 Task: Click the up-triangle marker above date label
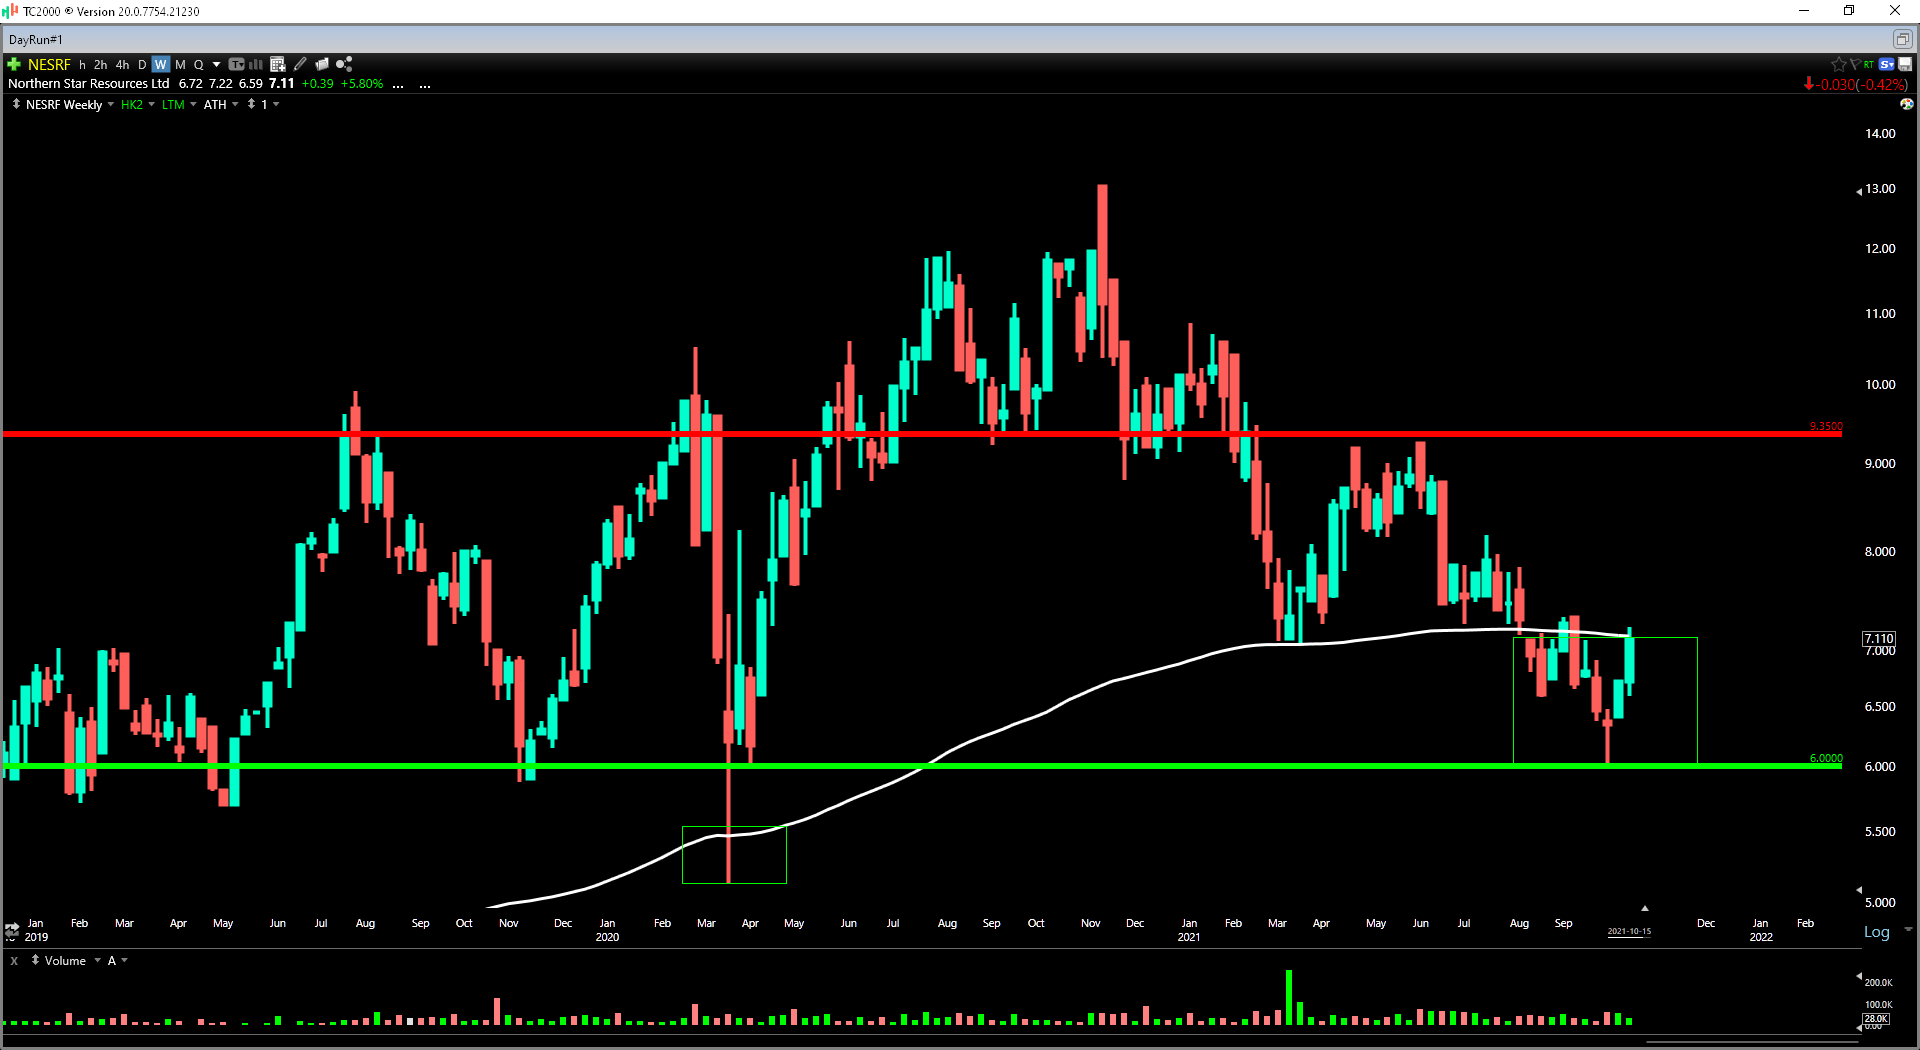[1645, 908]
